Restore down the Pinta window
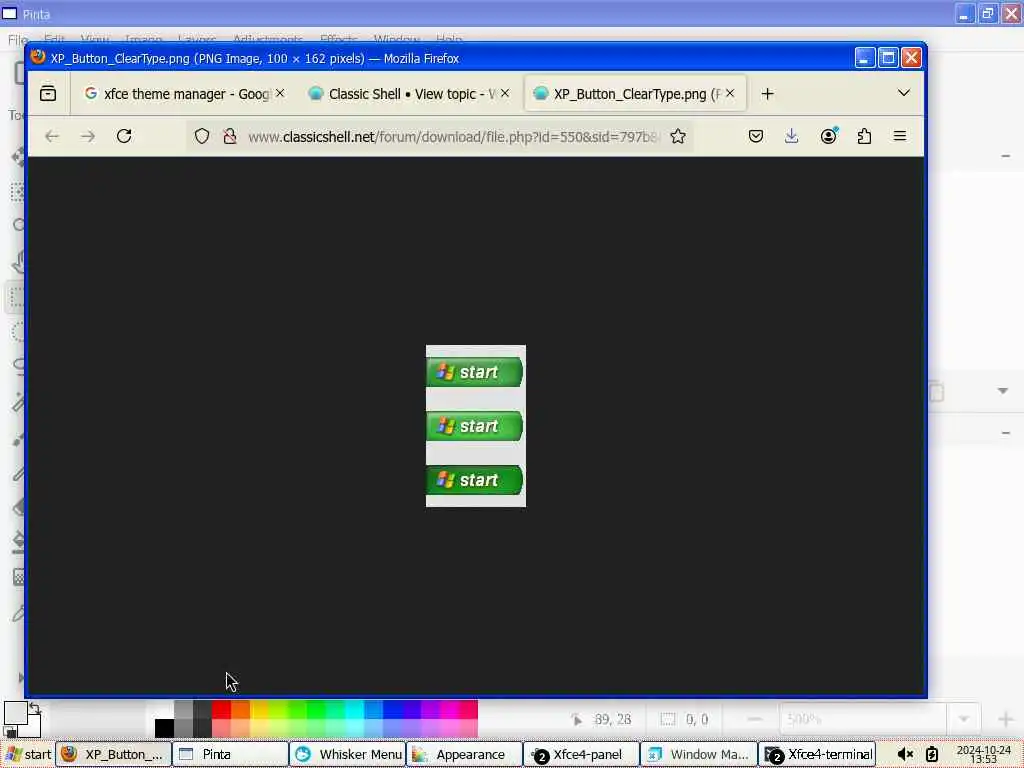 (987, 13)
